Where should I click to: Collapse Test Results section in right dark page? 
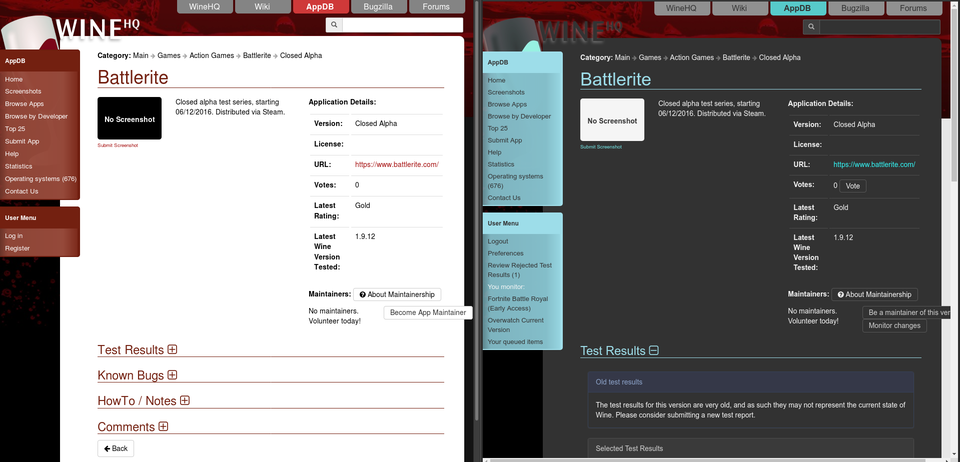click(x=654, y=351)
